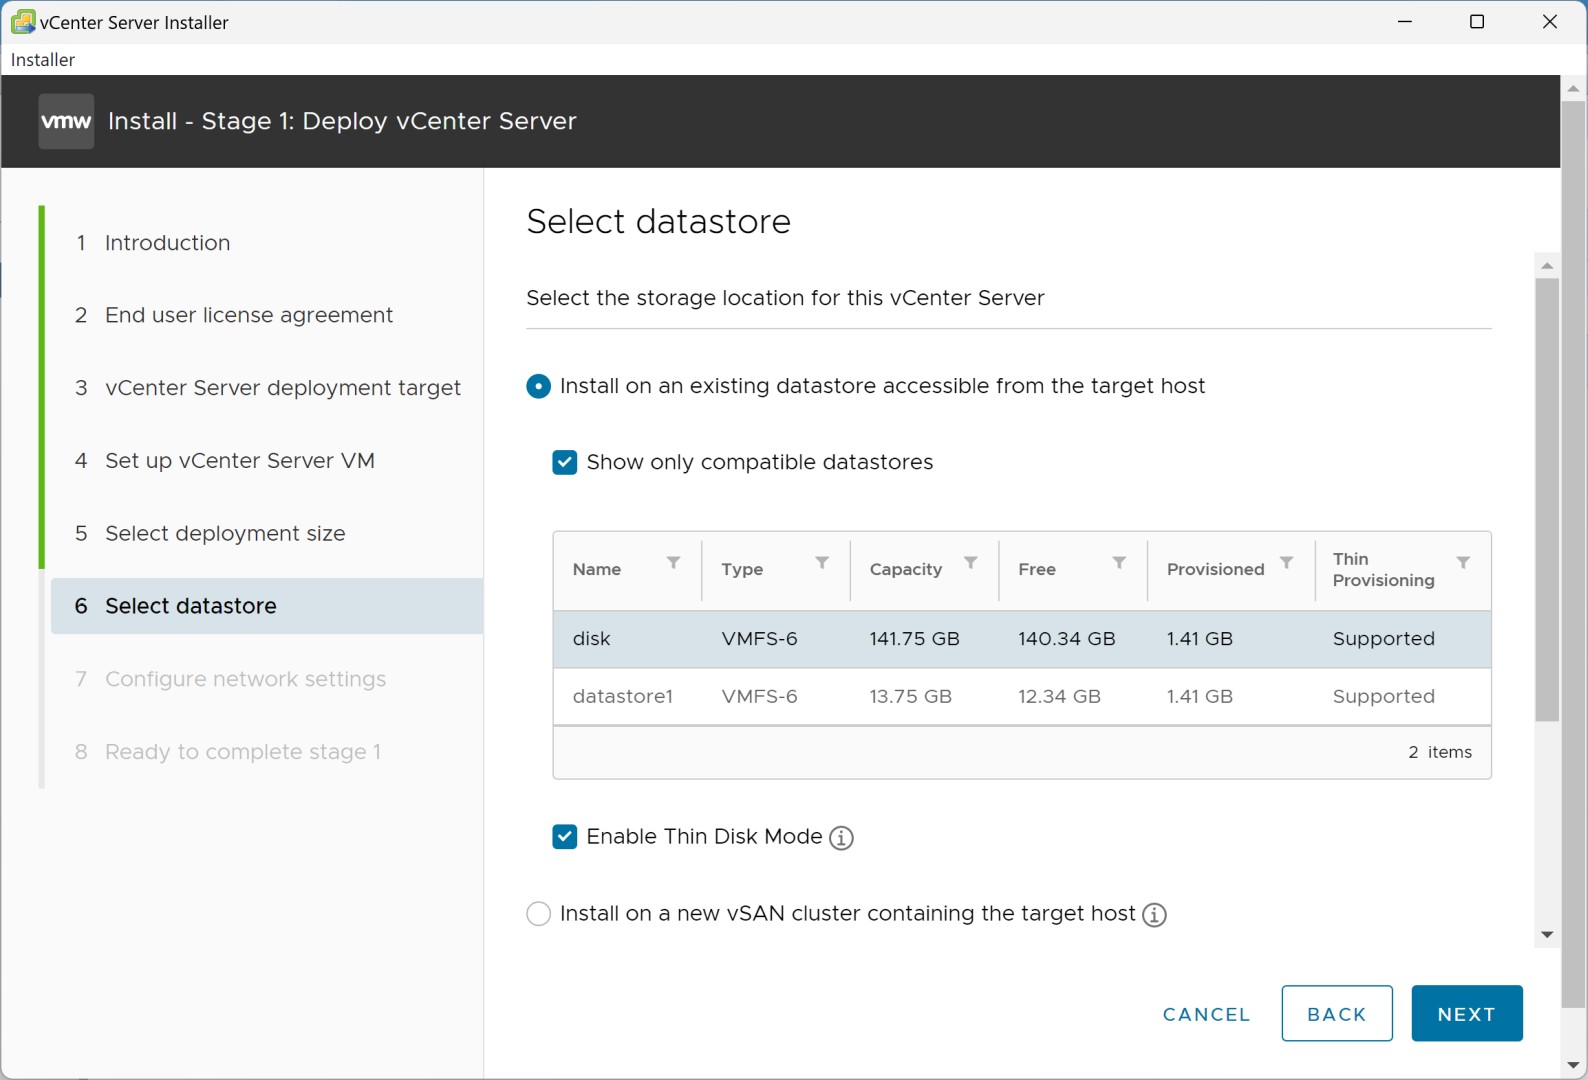Minimize the vCenter Server Installer window
This screenshot has height=1080, width=1588.
tap(1405, 22)
